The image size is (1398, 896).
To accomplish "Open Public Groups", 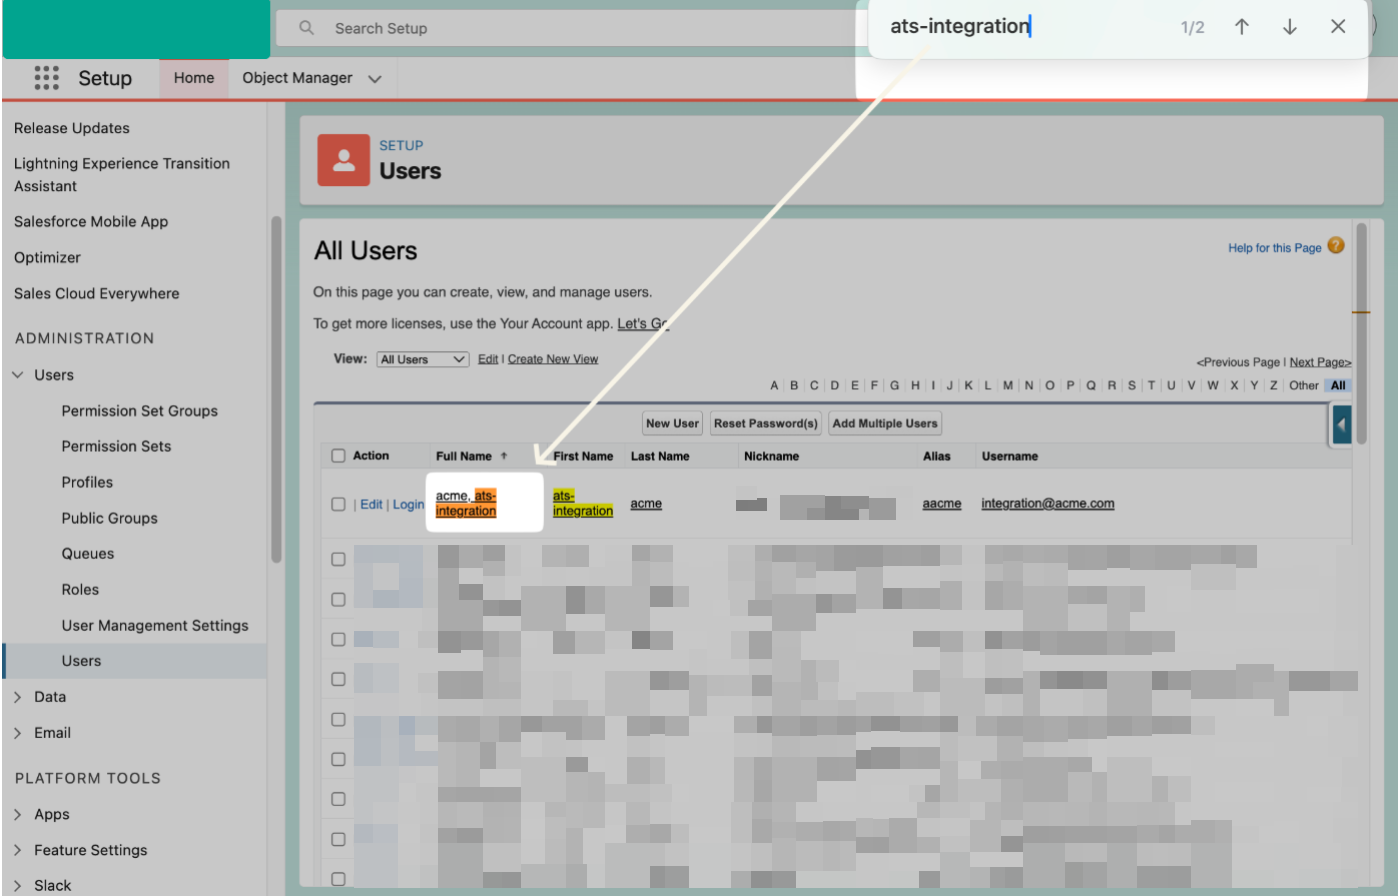I will point(109,518).
